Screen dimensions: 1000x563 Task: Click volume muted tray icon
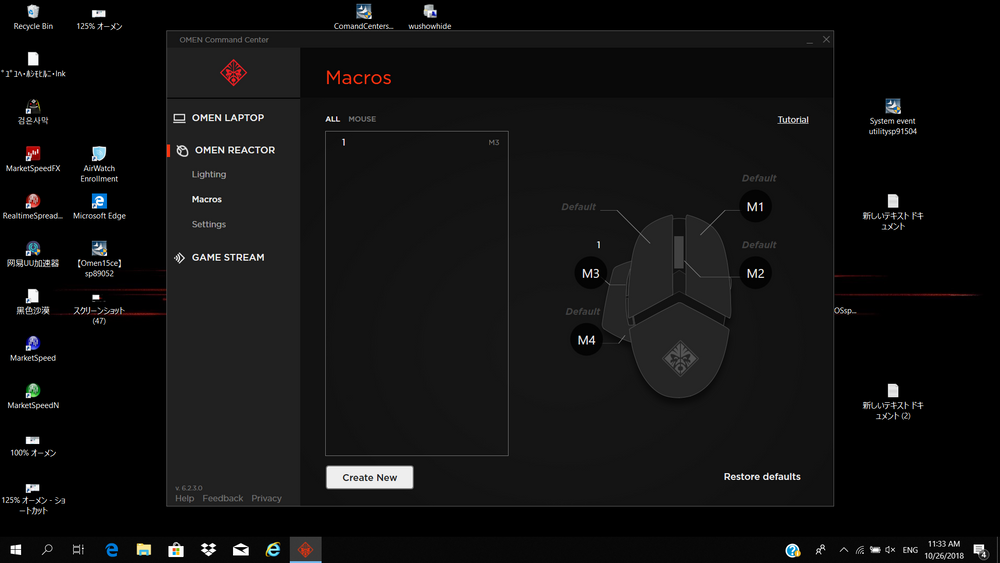click(890, 550)
